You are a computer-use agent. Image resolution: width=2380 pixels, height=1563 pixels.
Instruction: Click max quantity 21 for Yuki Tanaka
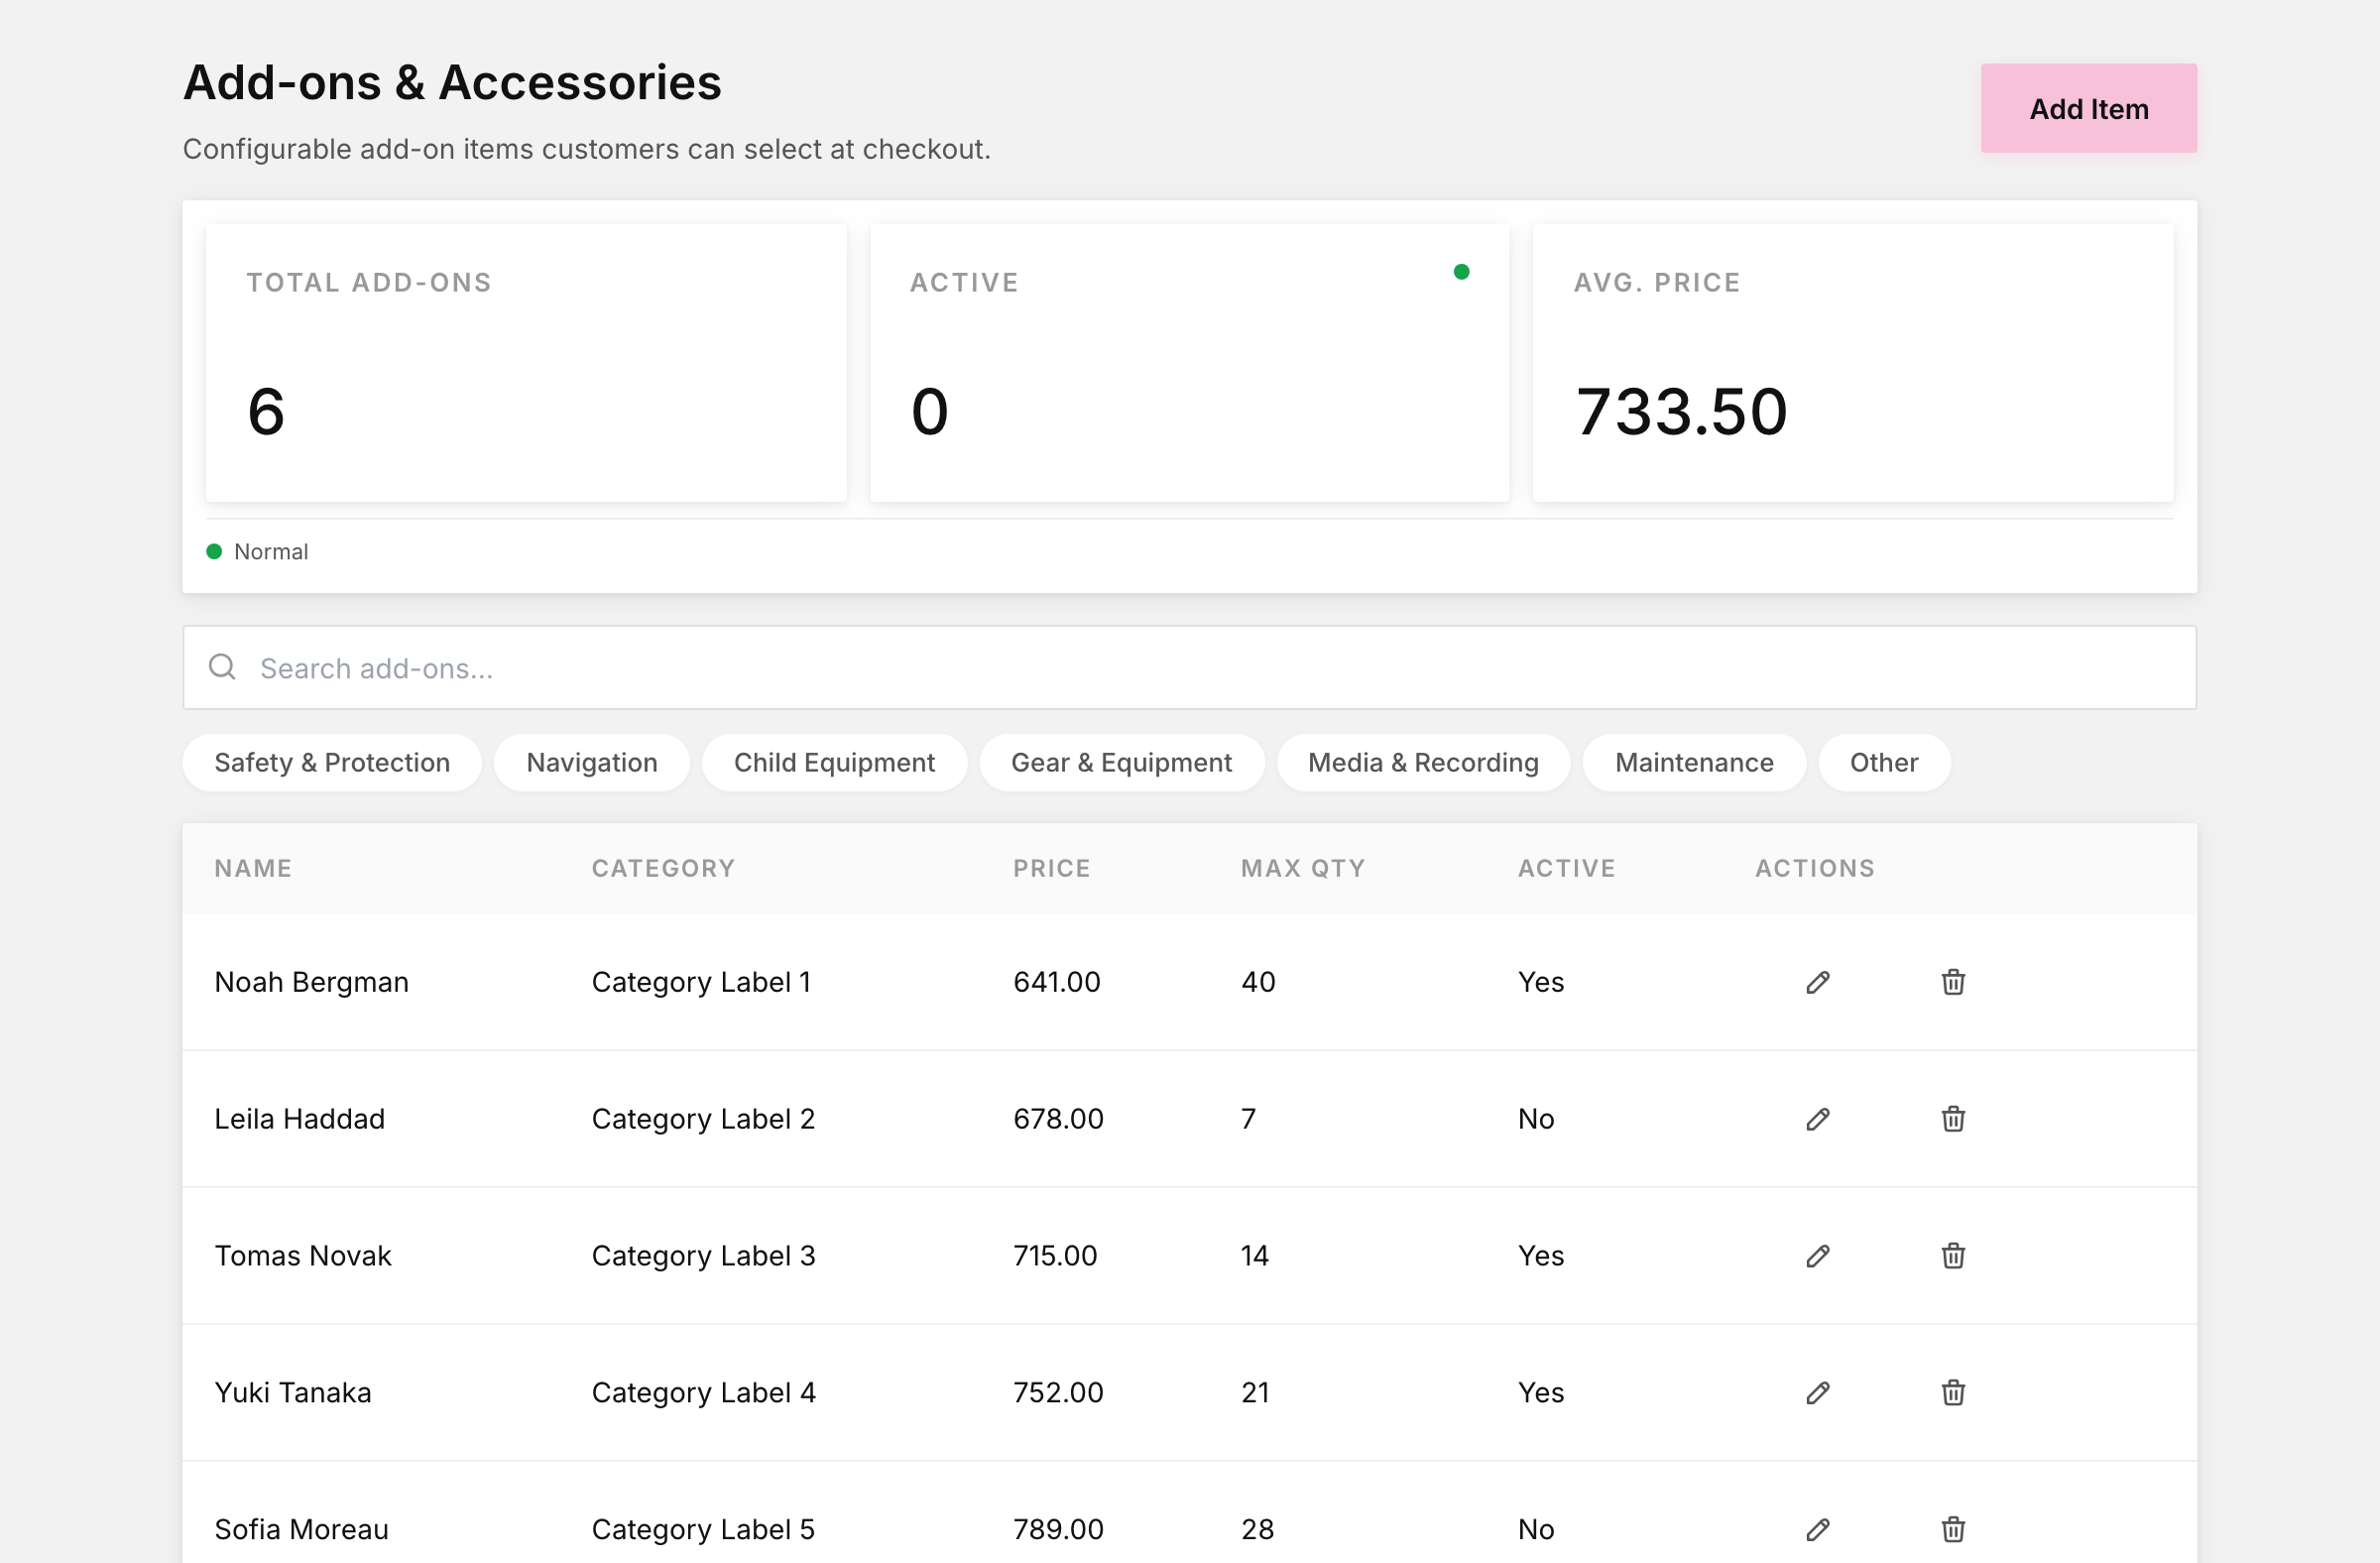pos(1255,1393)
